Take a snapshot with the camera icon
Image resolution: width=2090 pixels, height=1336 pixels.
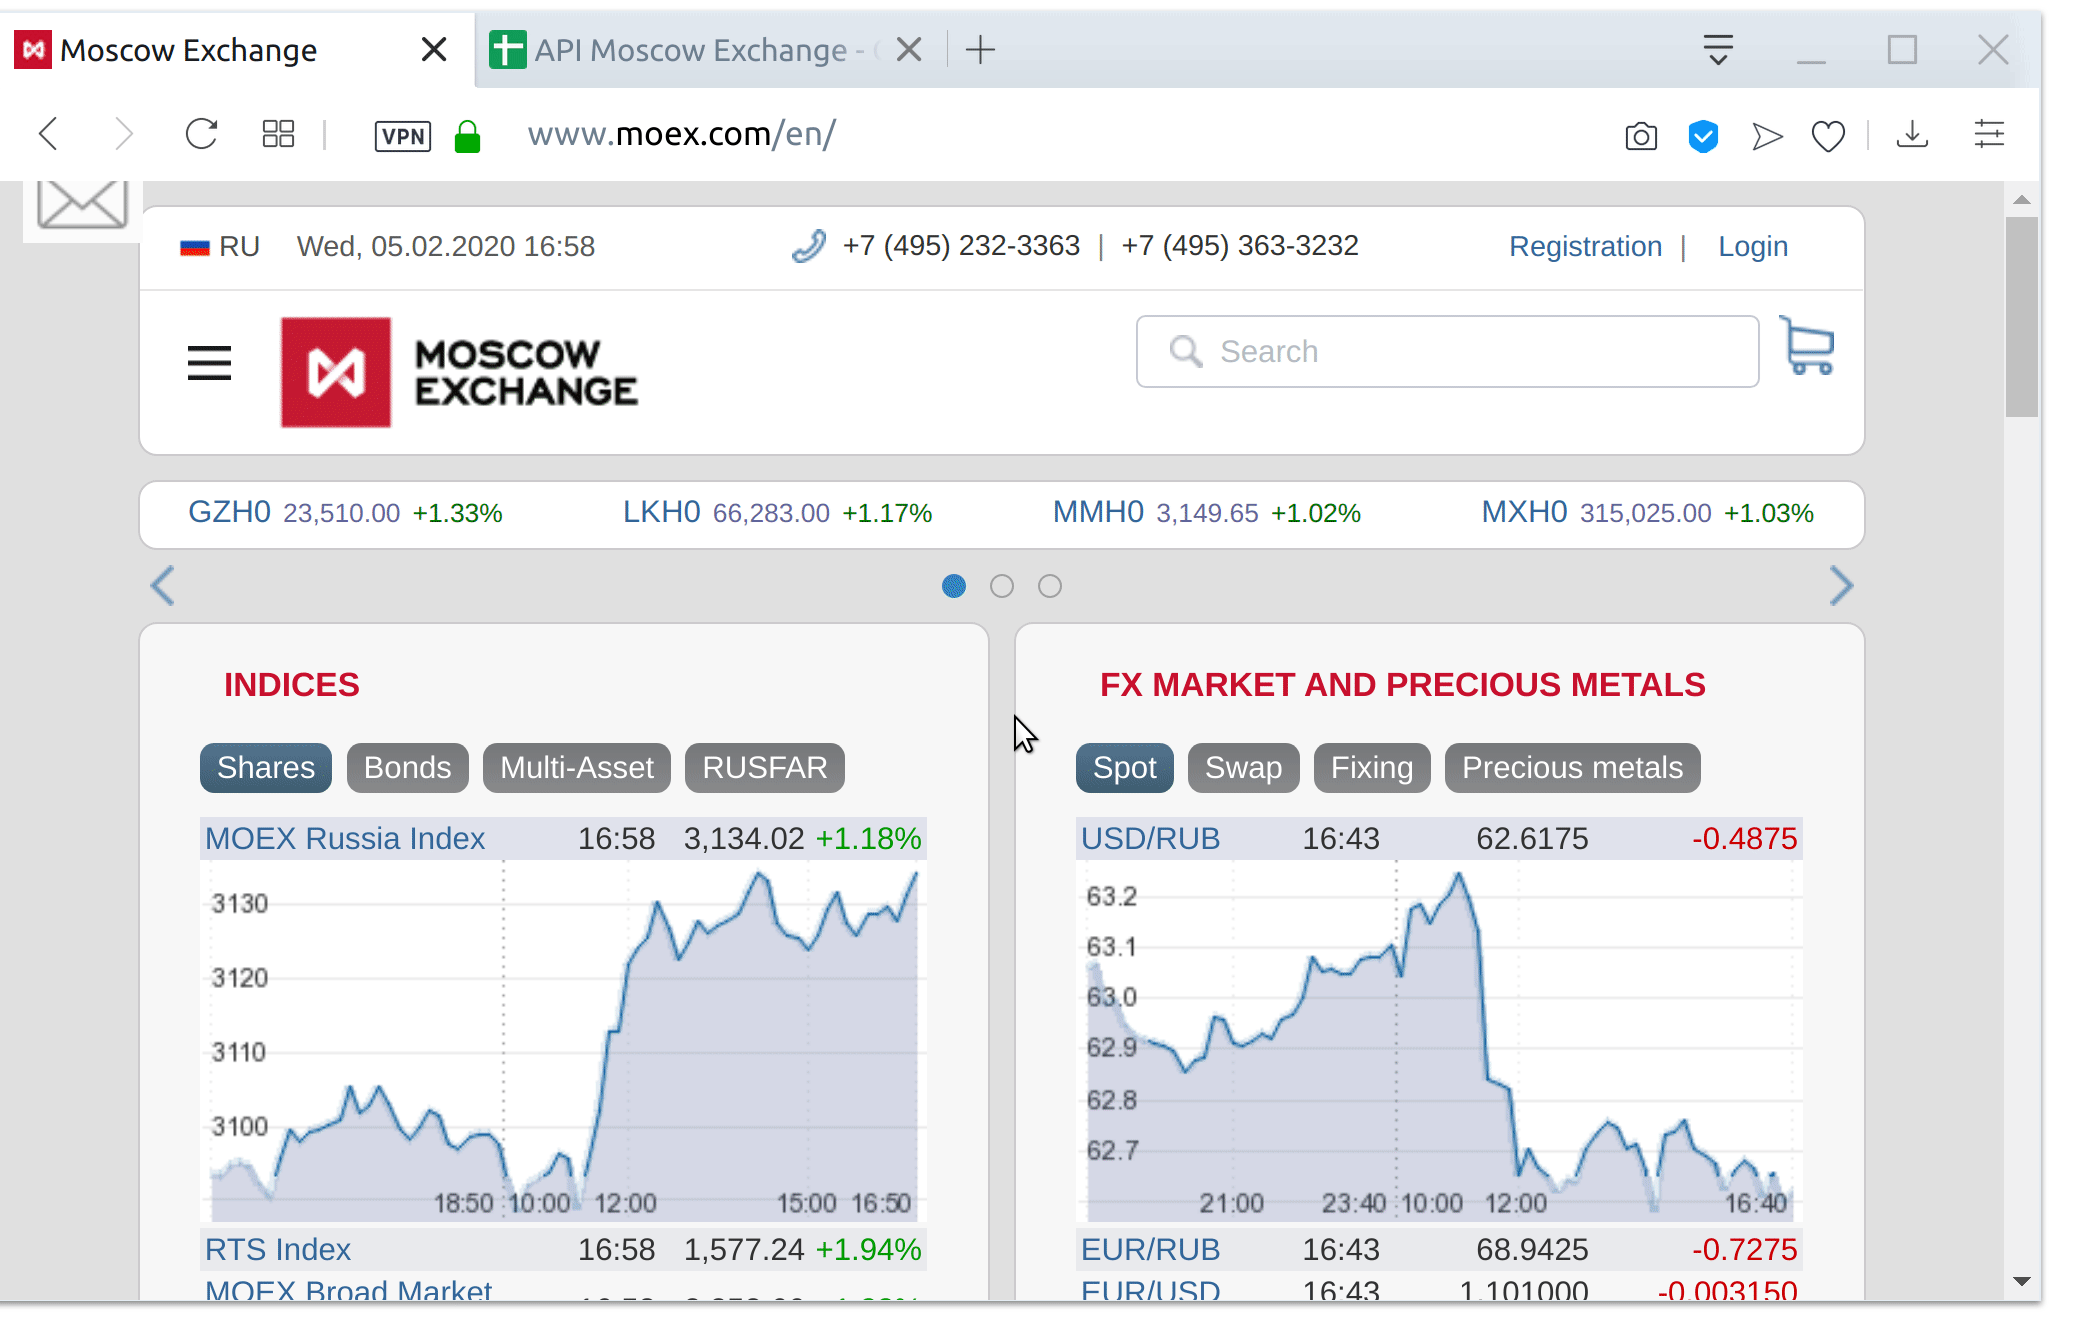[1640, 136]
